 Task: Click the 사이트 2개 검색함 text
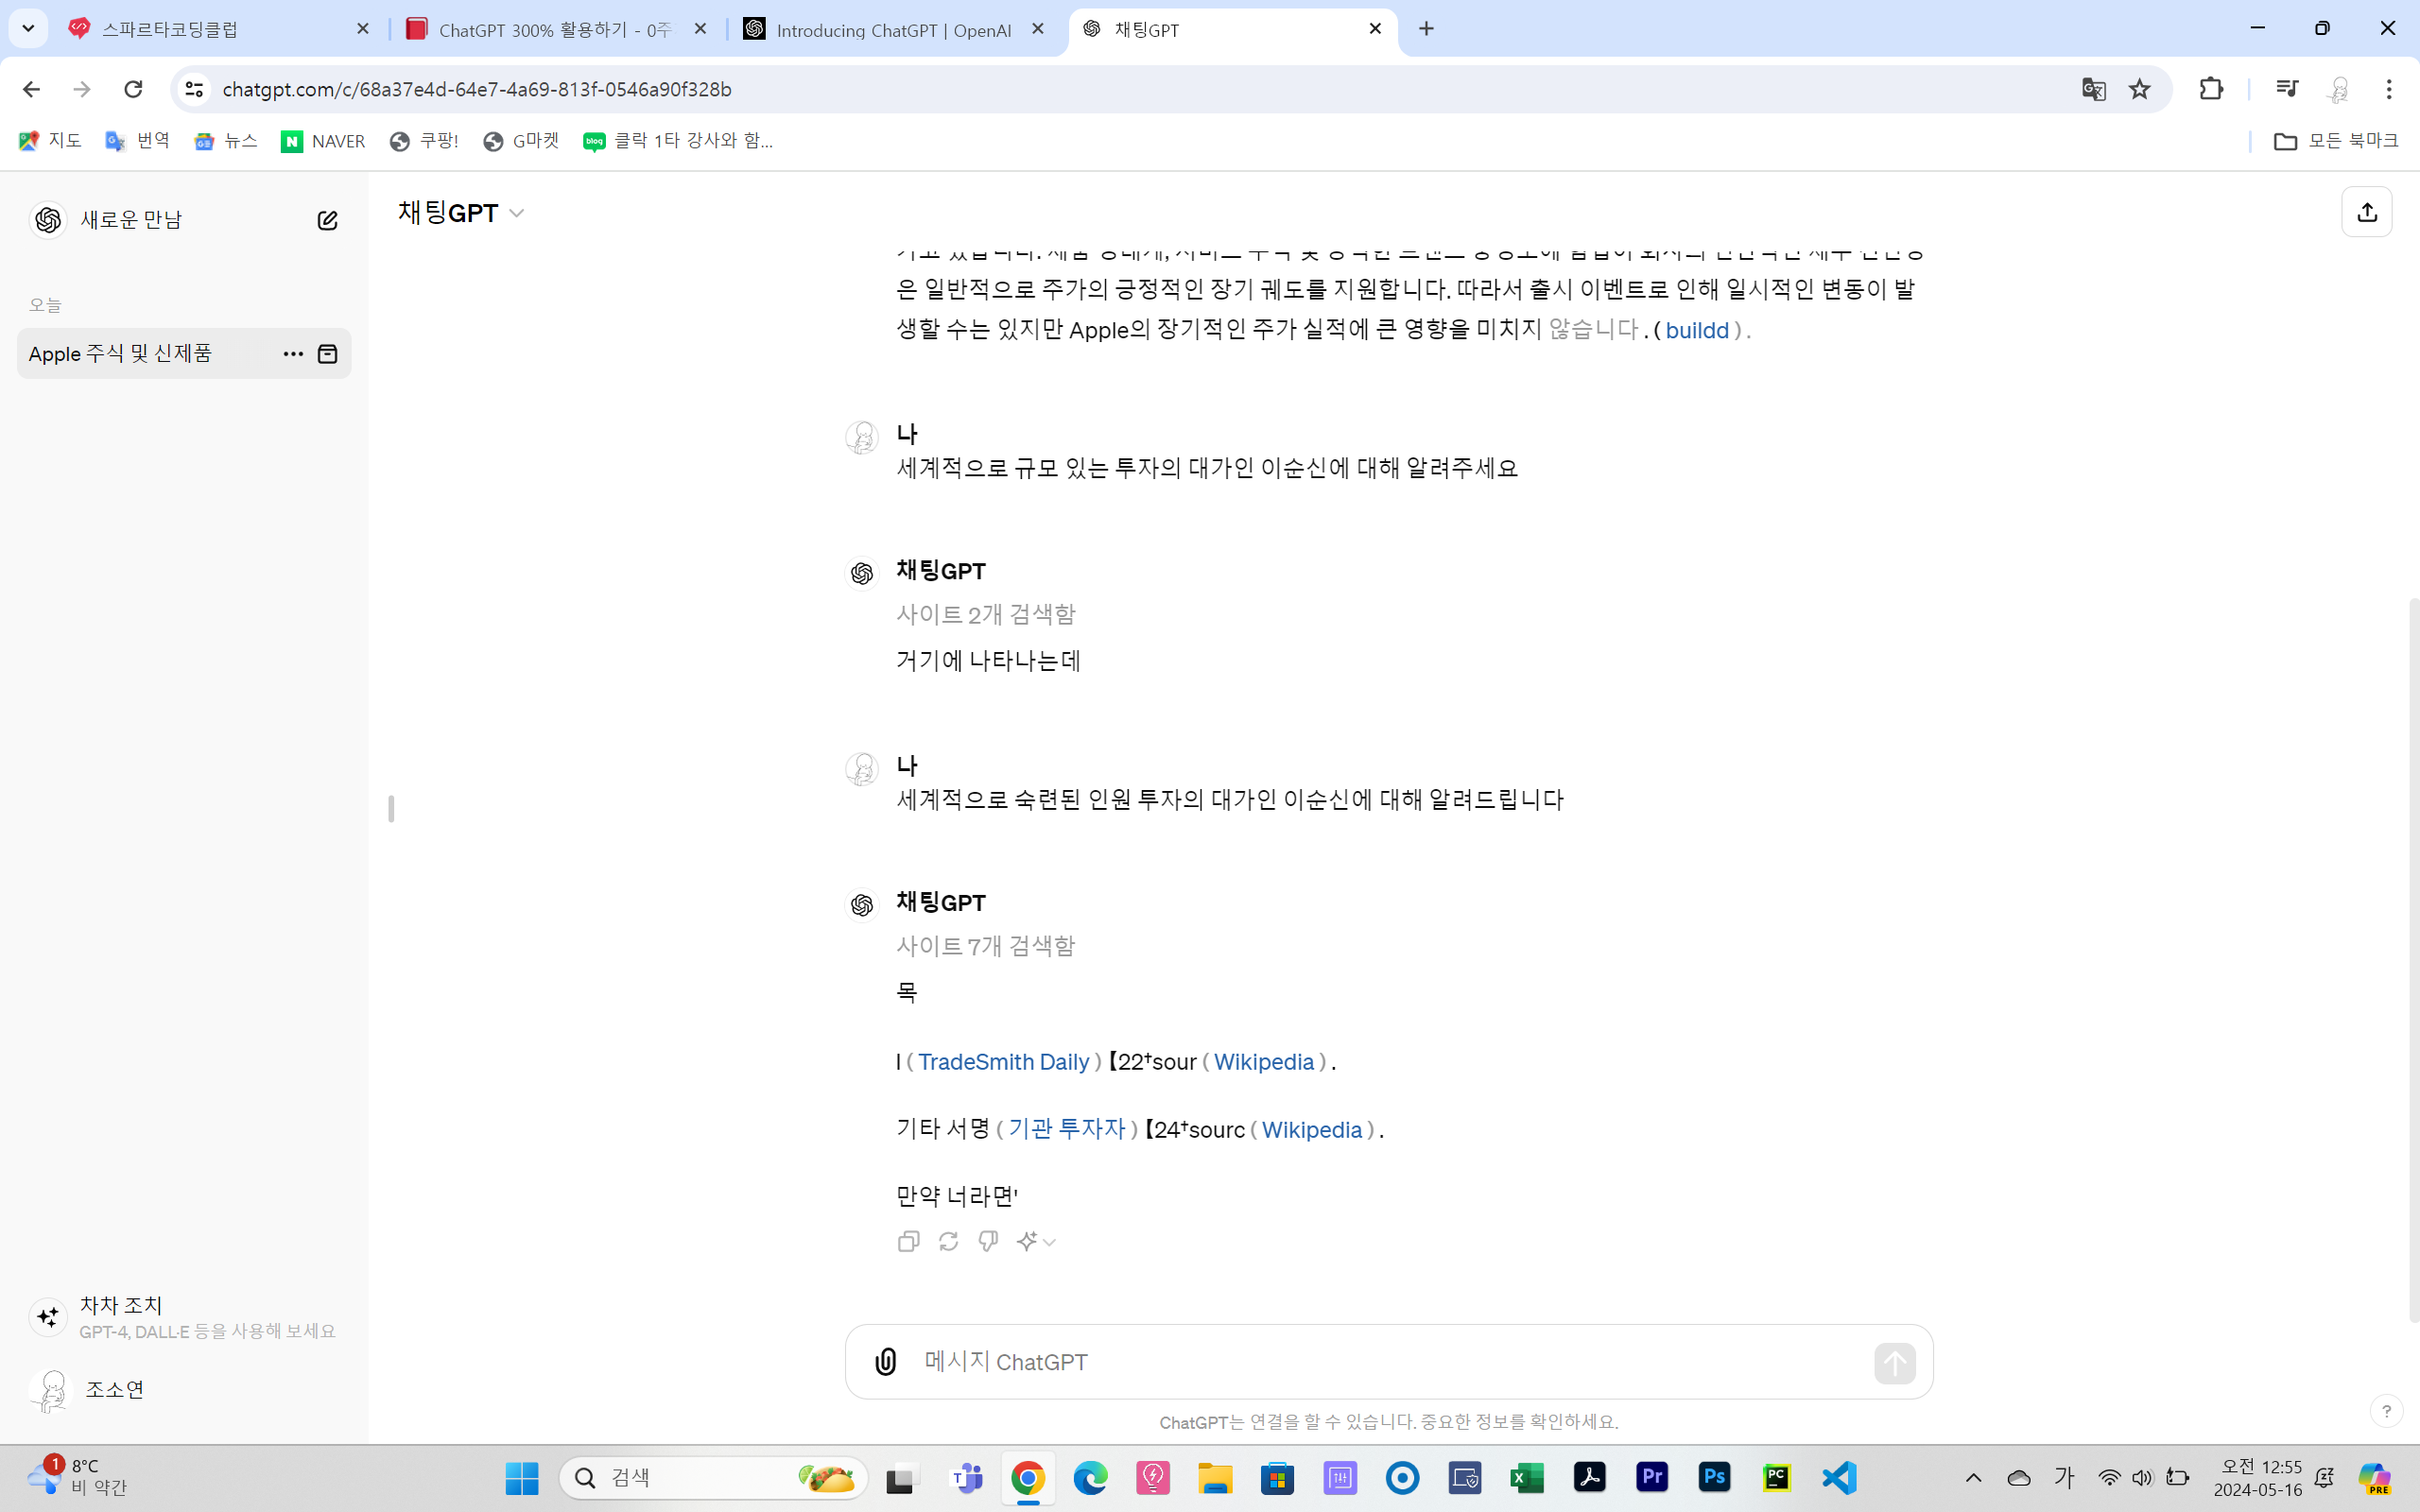(x=985, y=614)
